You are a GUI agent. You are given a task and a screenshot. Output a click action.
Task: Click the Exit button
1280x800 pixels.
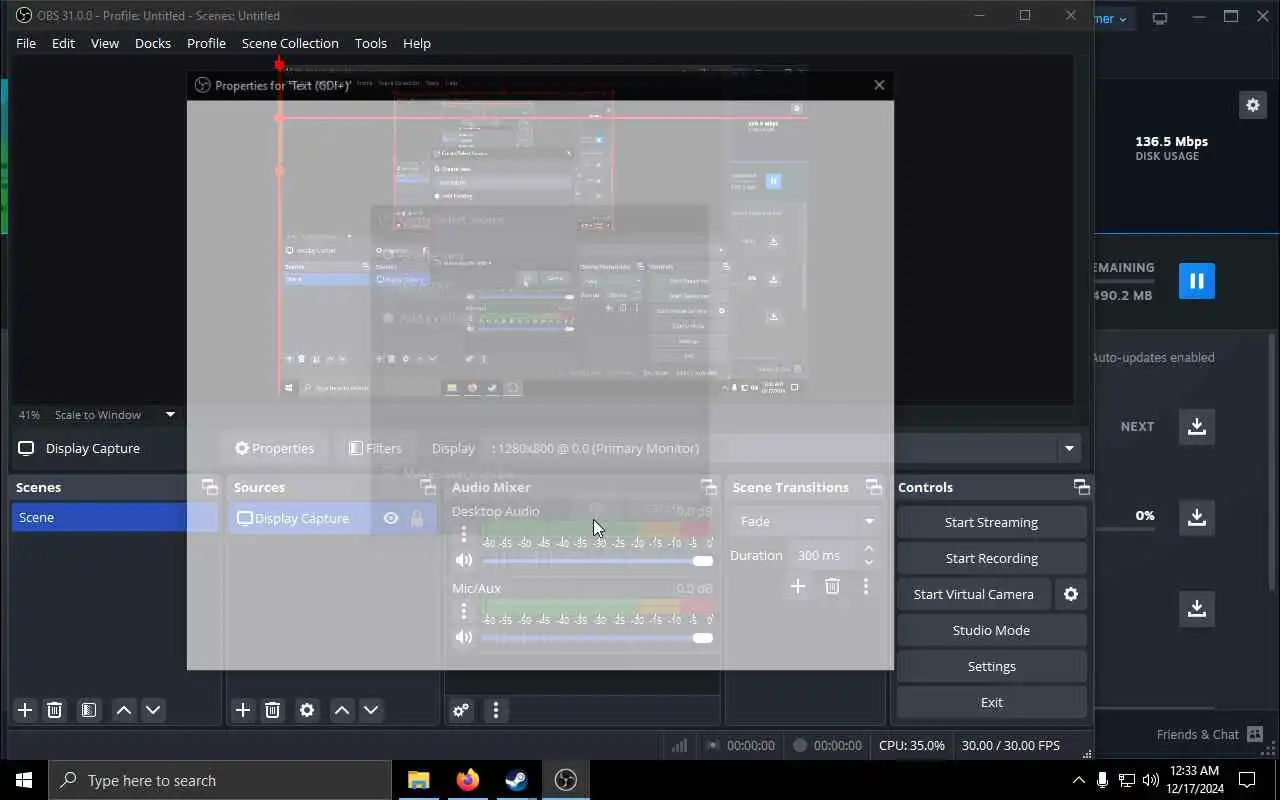(x=991, y=702)
